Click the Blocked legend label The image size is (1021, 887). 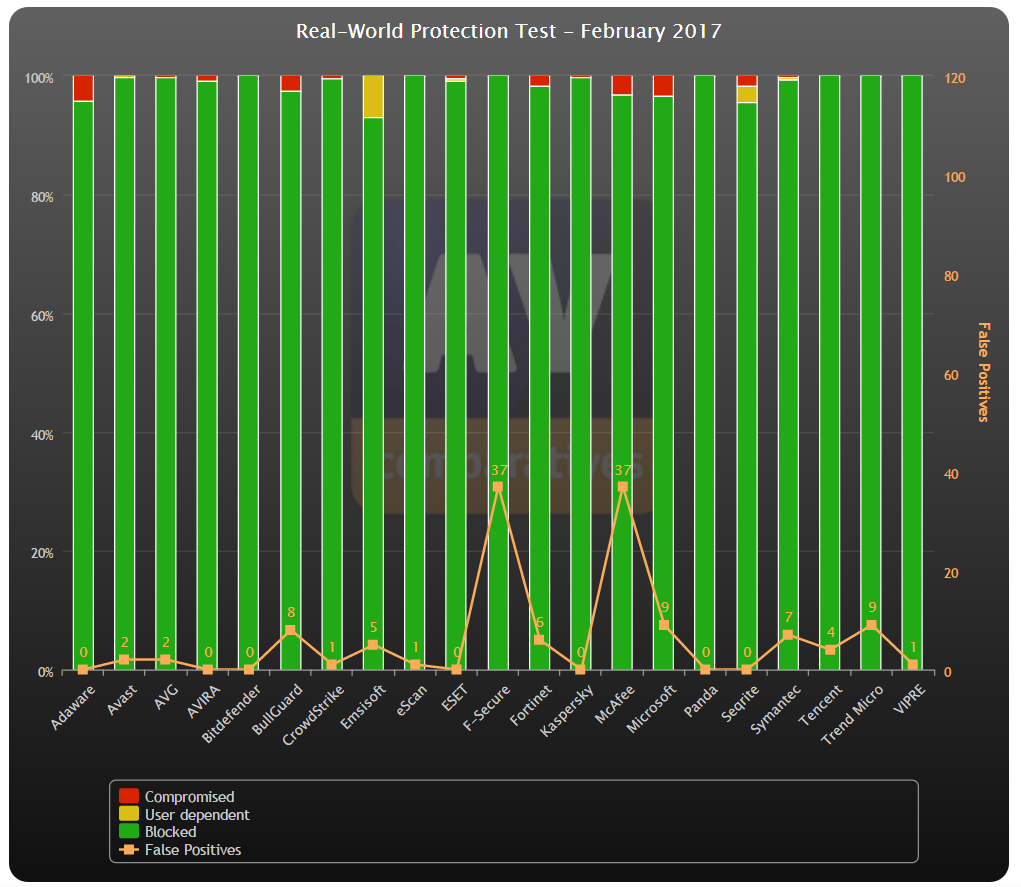click(171, 832)
